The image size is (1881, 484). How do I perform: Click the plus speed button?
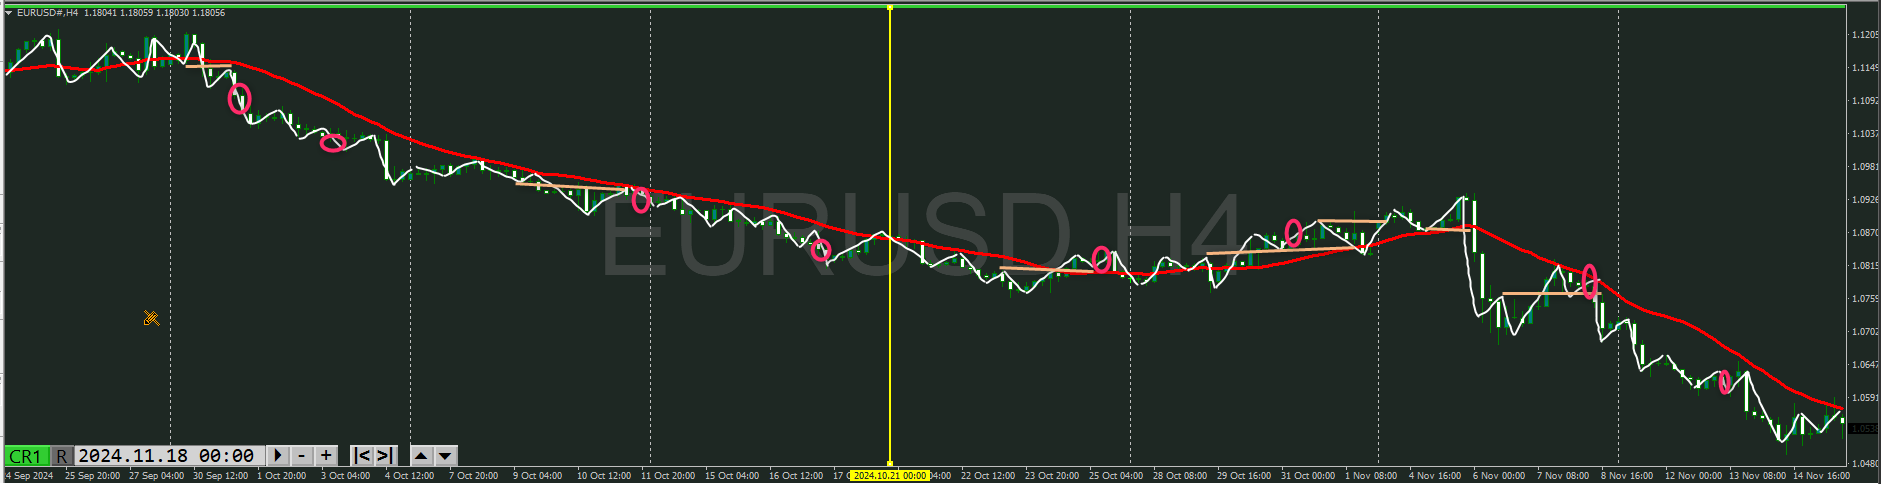[326, 456]
